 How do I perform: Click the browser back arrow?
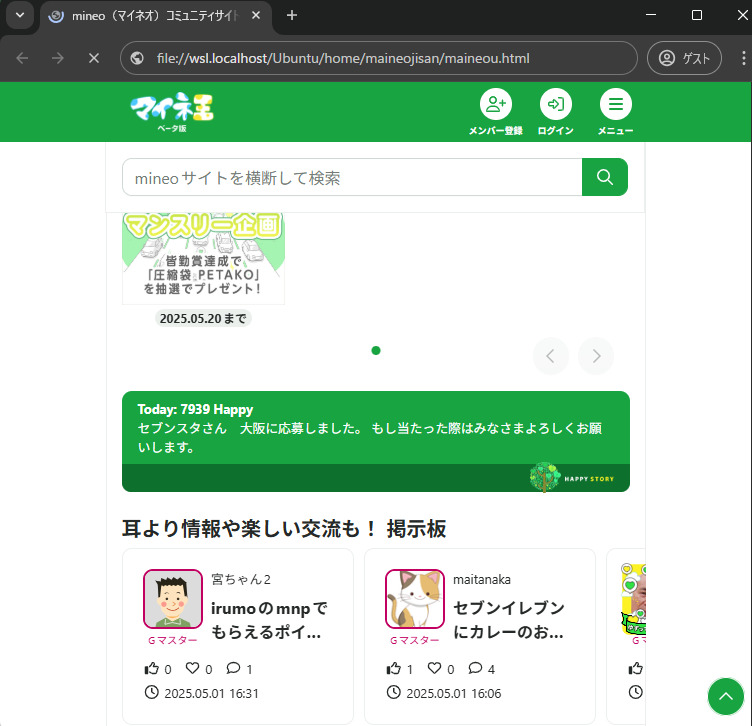click(x=22, y=58)
